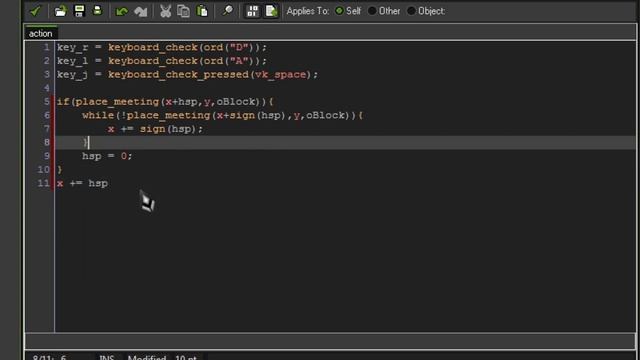Click line number 1 in the gutter
The height and width of the screenshot is (360, 640).
47,47
